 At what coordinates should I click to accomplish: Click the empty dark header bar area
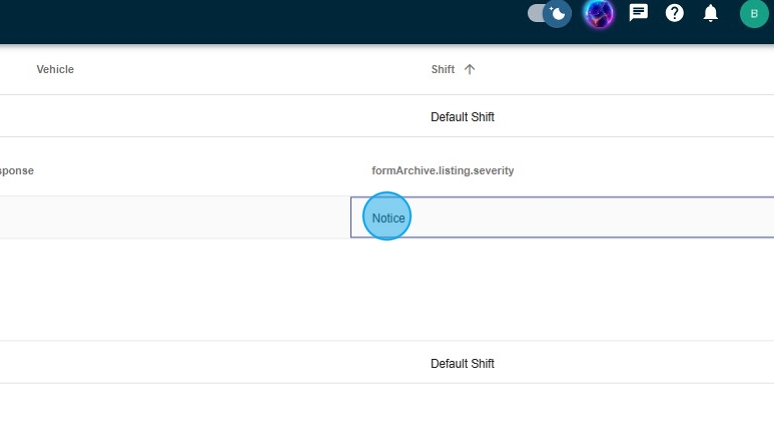coord(250,20)
